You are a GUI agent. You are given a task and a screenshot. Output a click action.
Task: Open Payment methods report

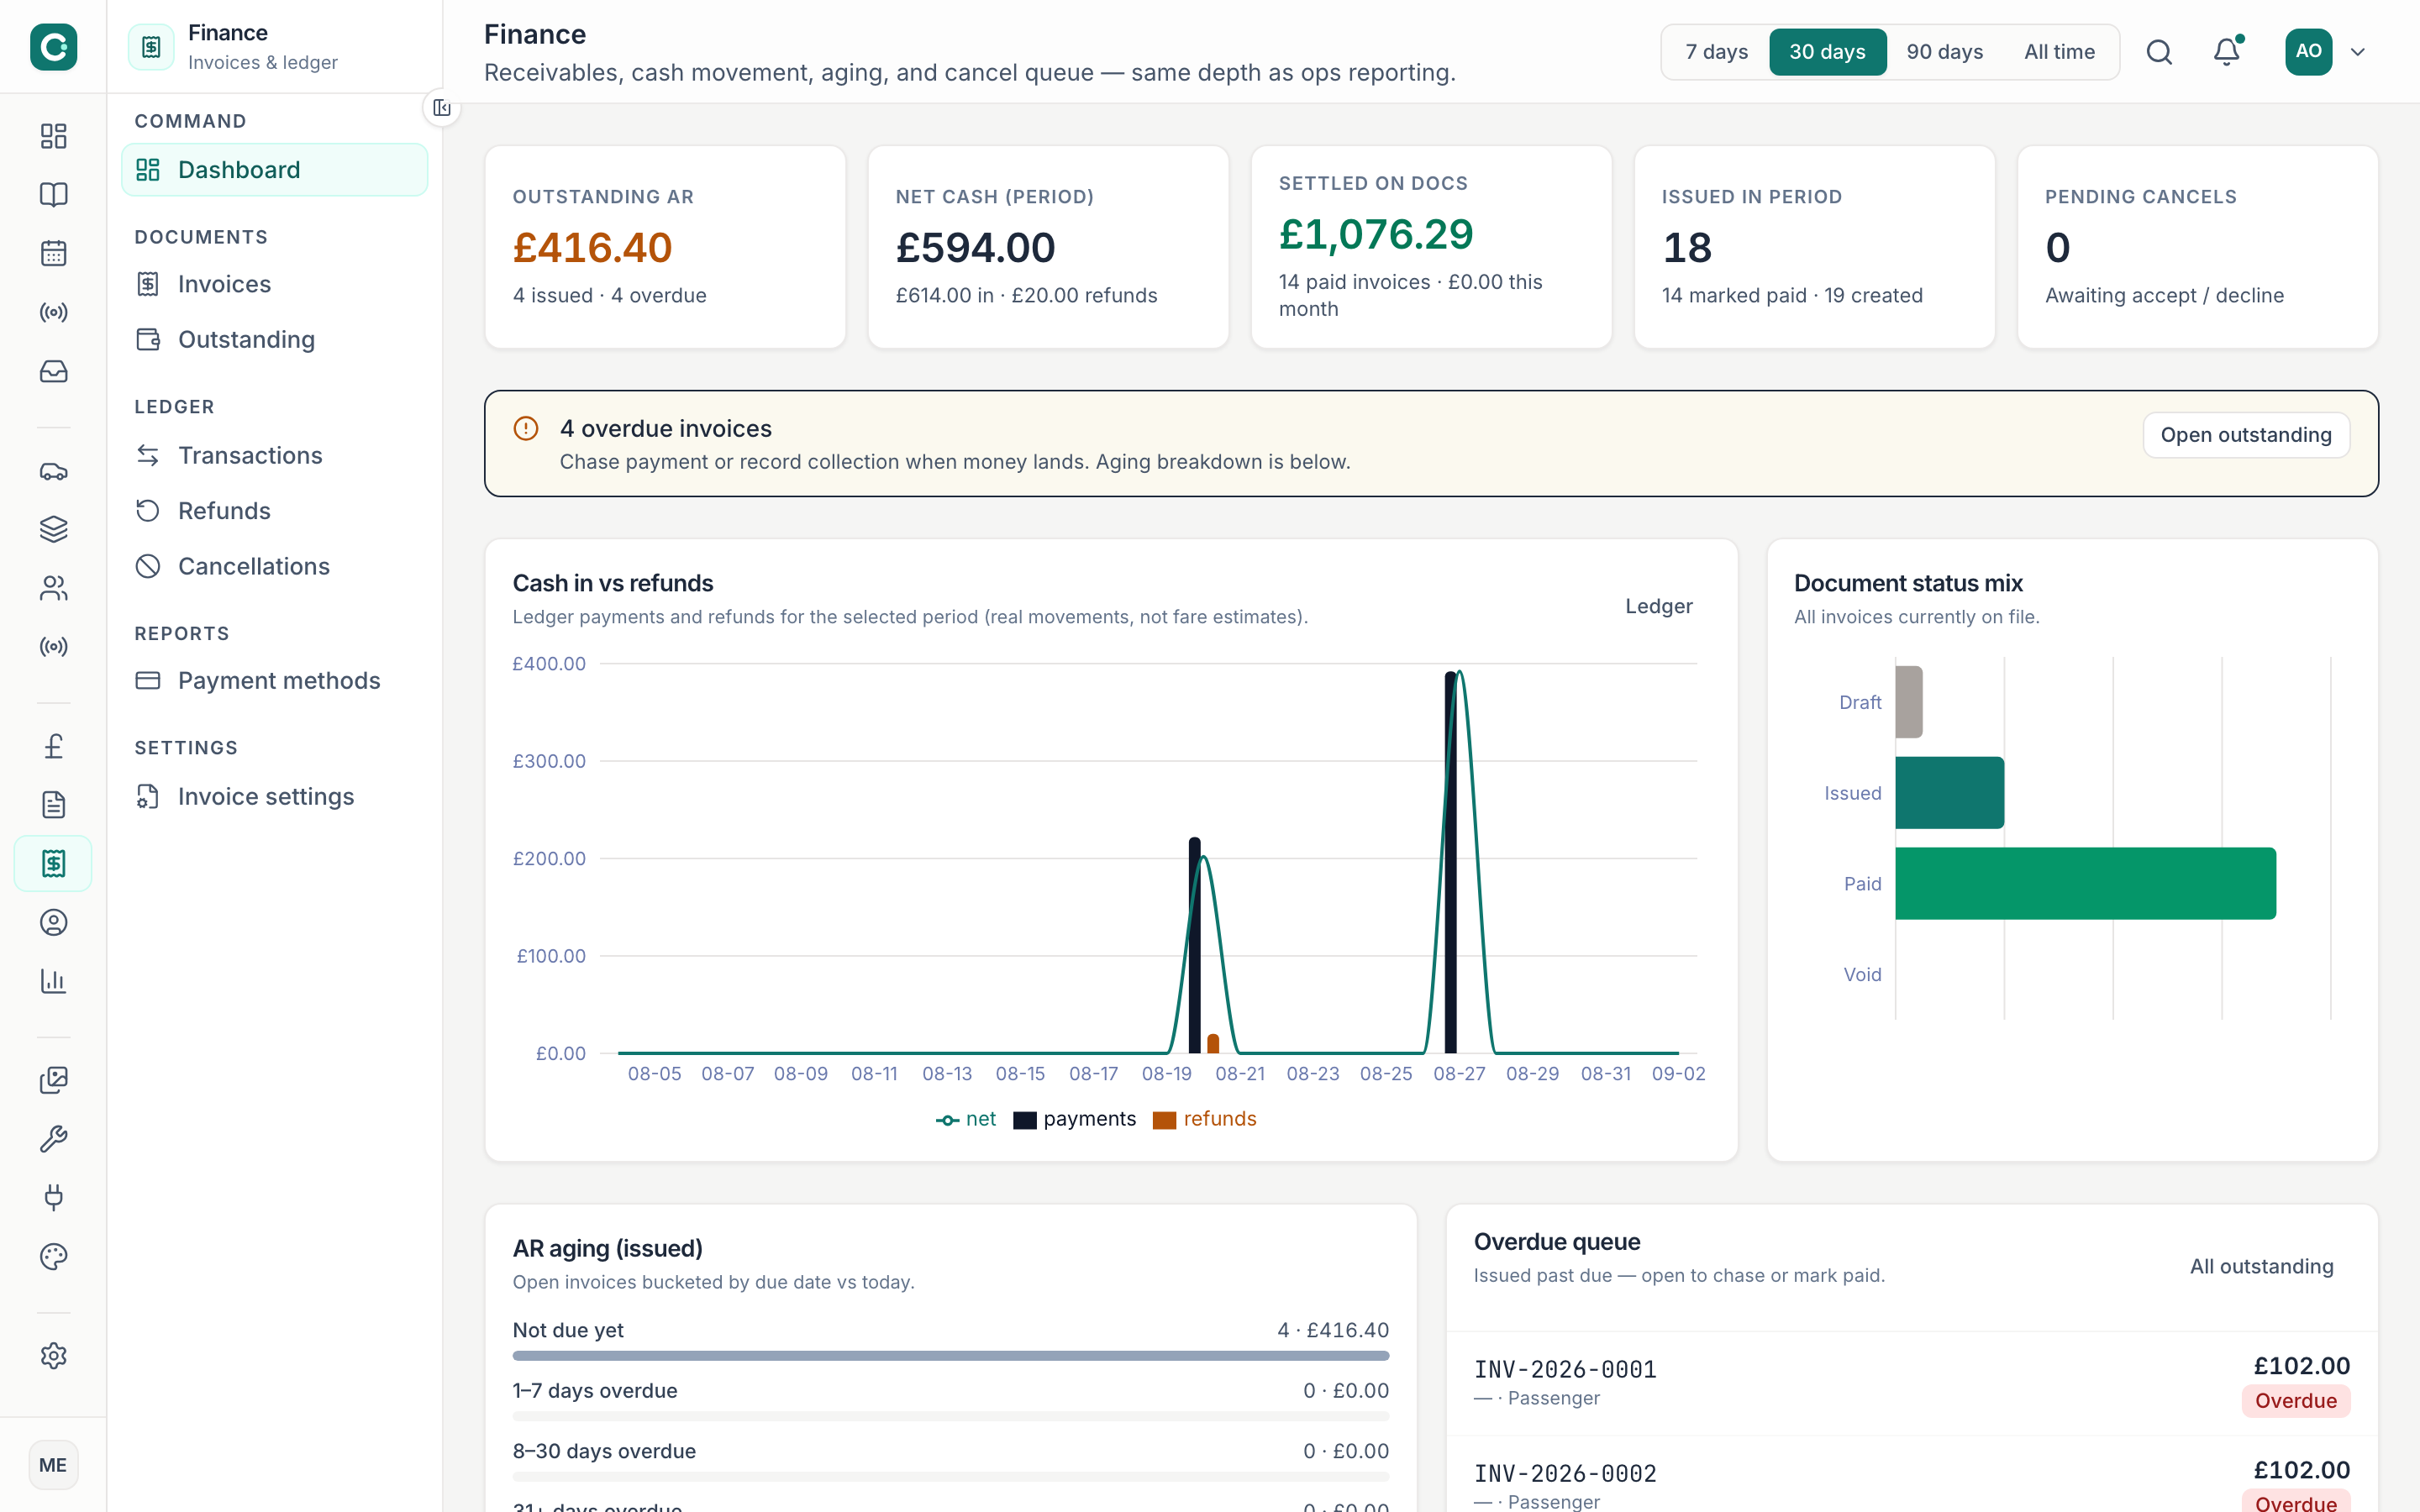[x=275, y=681]
